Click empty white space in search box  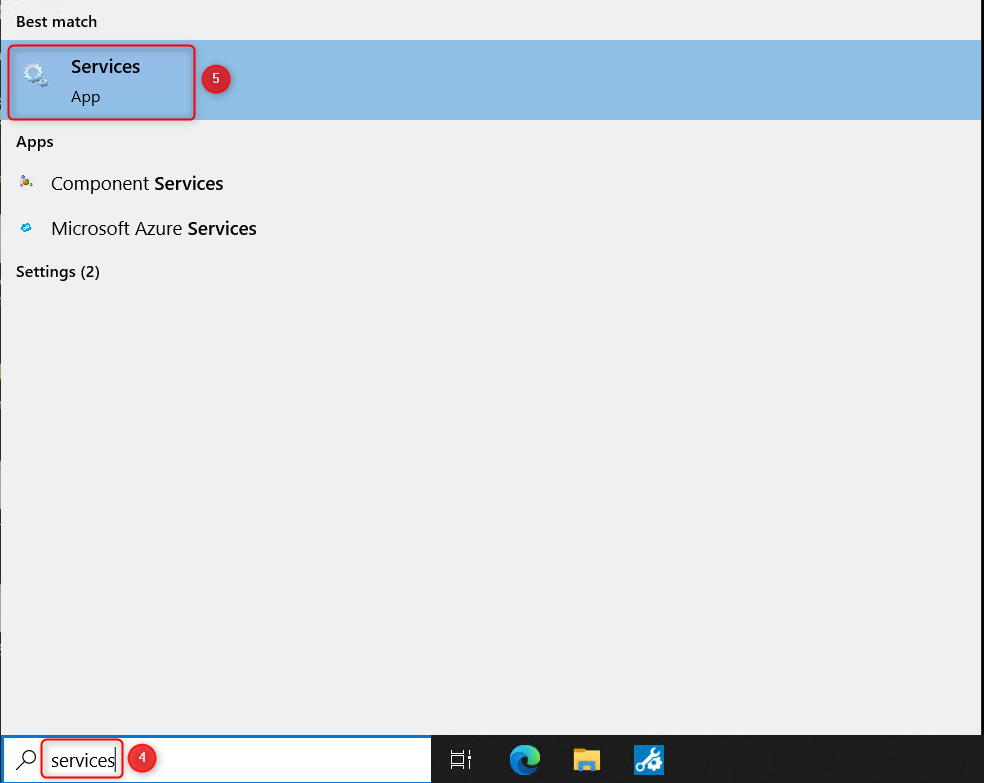coord(300,760)
